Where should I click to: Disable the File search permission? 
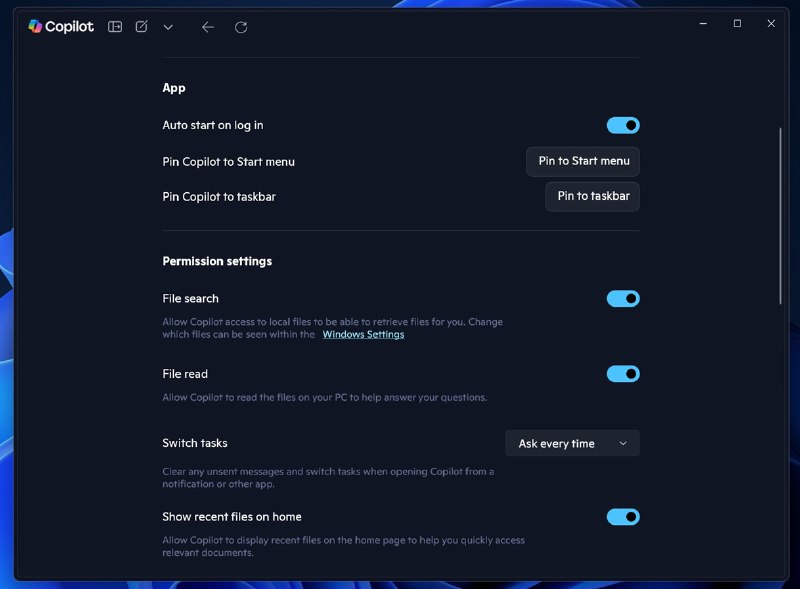coord(622,298)
